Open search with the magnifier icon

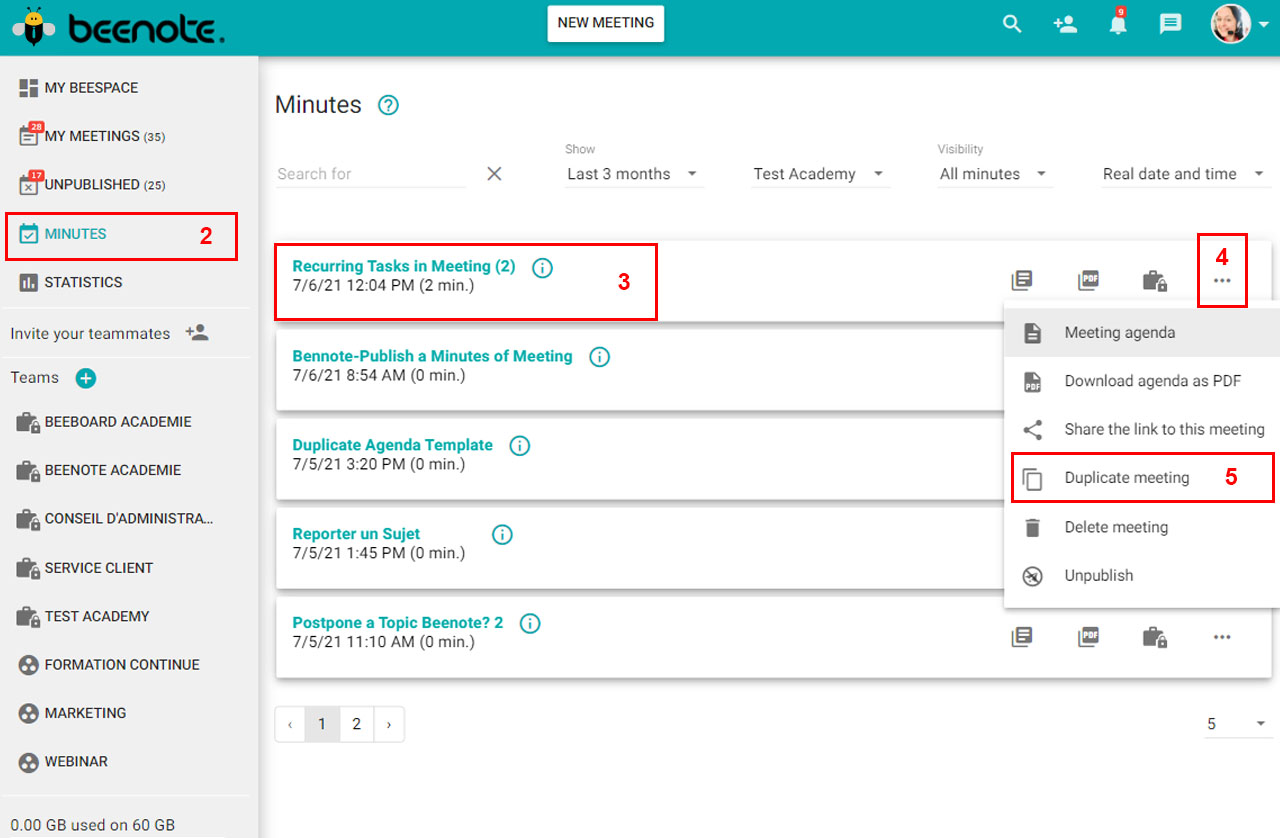pyautogui.click(x=1012, y=24)
